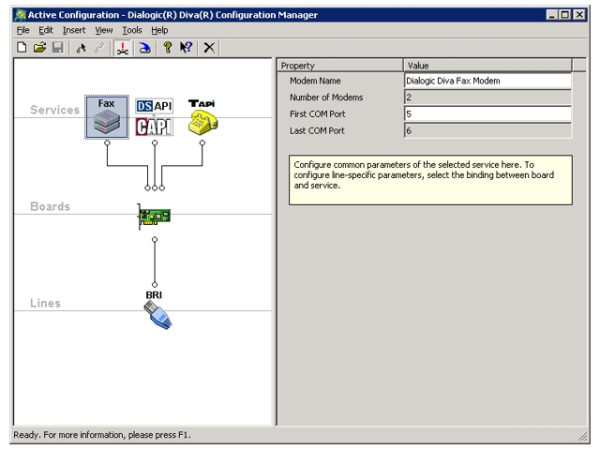Select the CAPI service icon
Screen dimensions: 600x450
coord(154,127)
